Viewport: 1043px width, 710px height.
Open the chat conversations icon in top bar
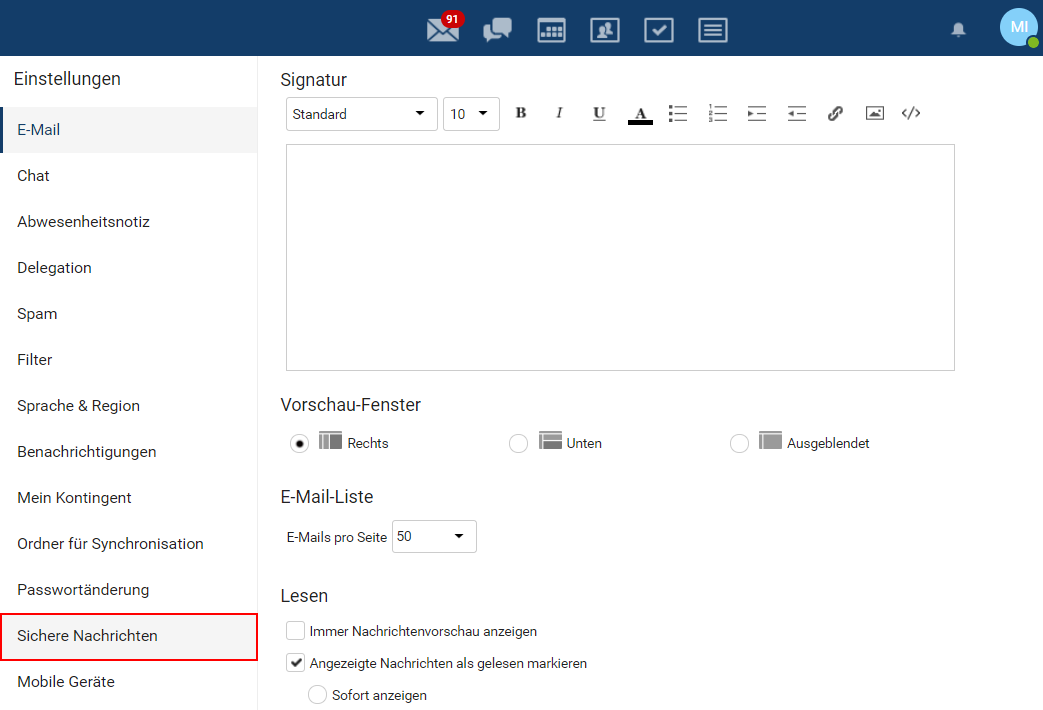point(497,30)
